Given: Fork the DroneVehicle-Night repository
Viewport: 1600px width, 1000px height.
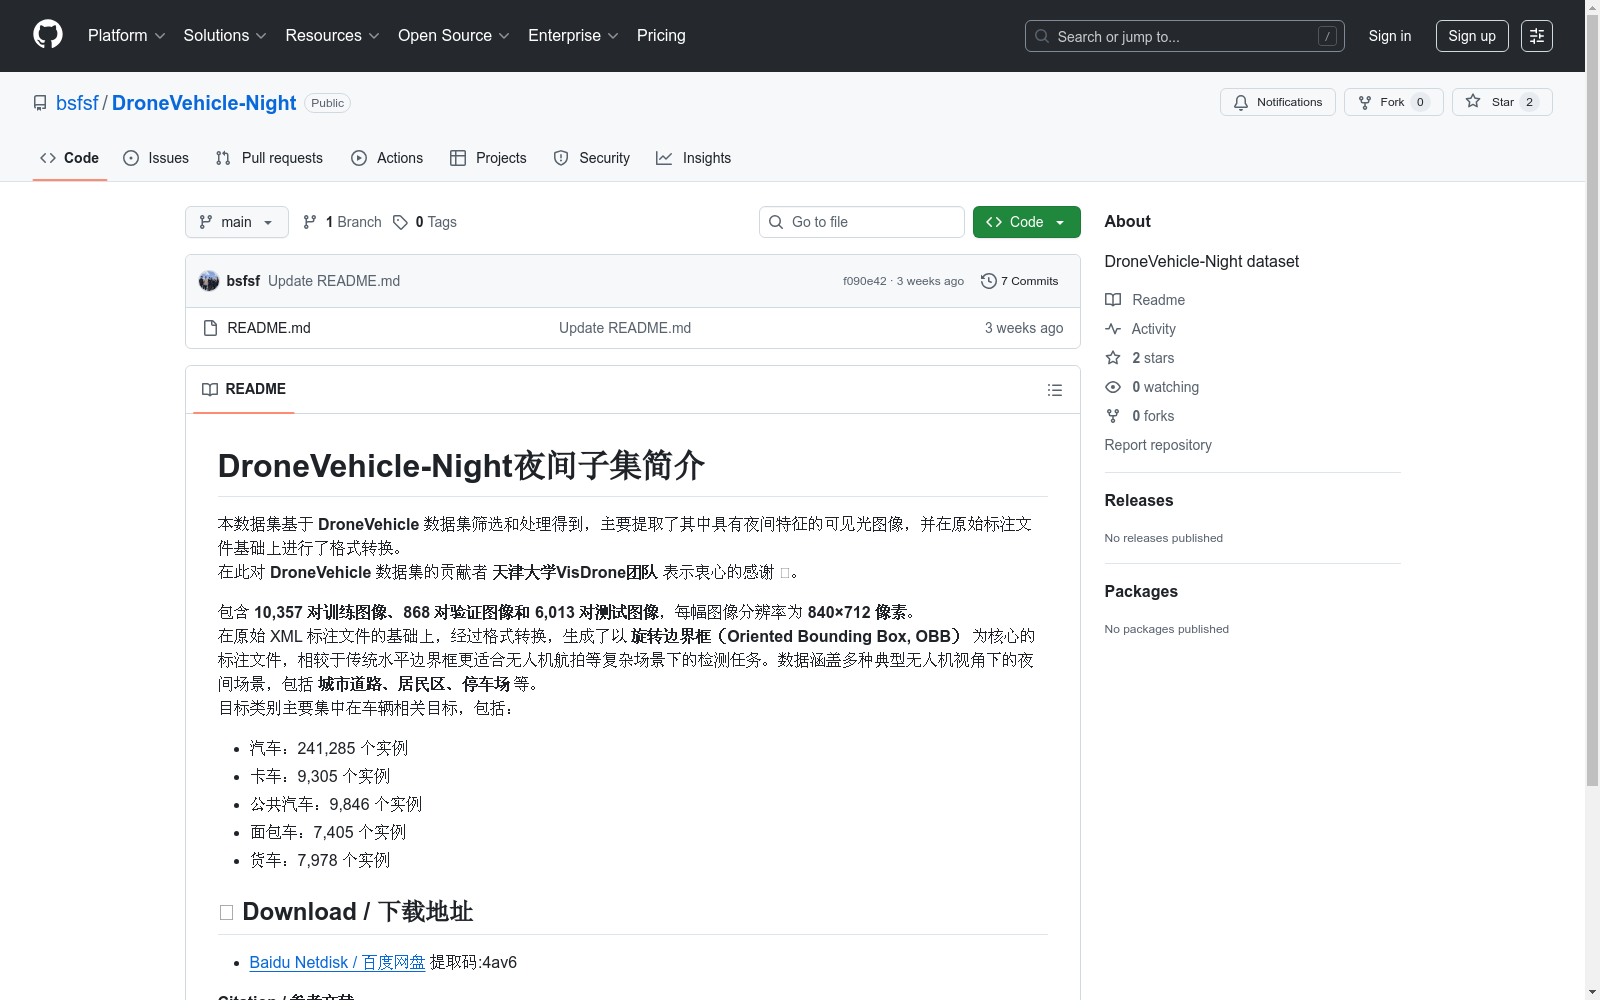Looking at the screenshot, I should coord(1393,102).
